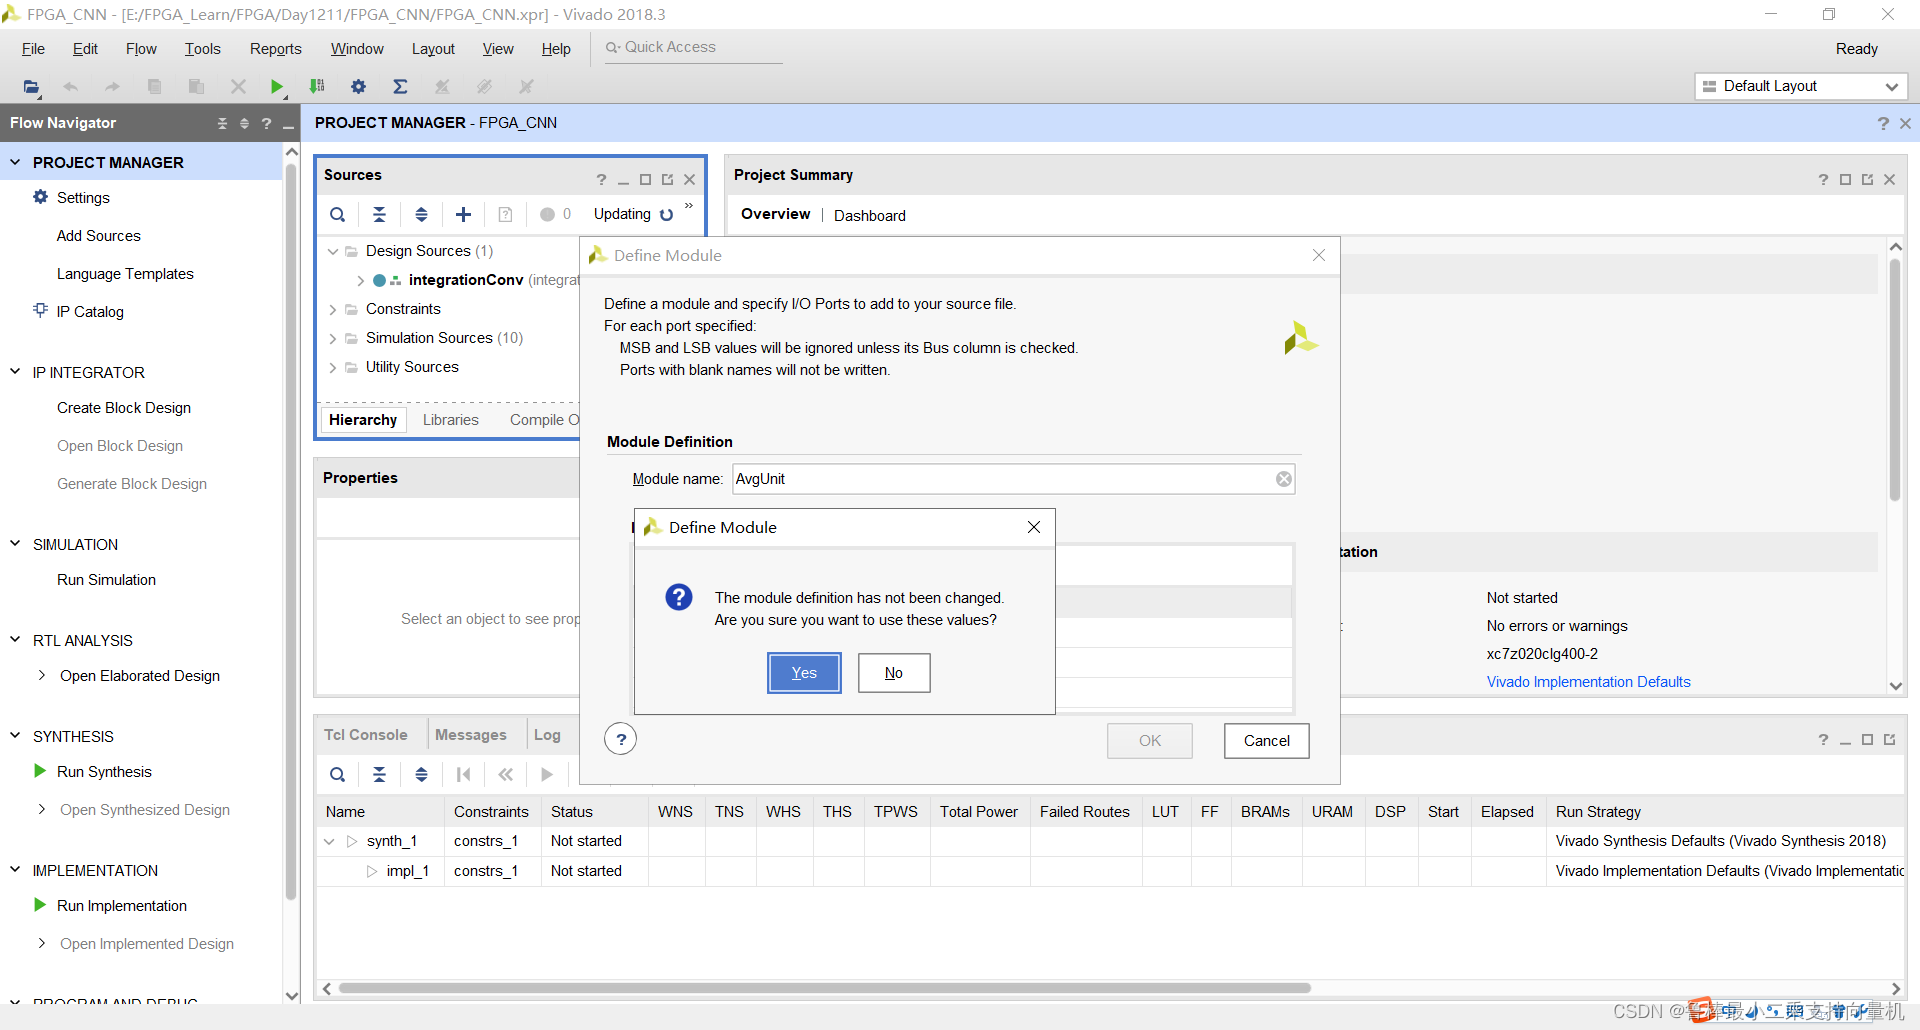Click help circle in Define Module dialog

pyautogui.click(x=621, y=739)
